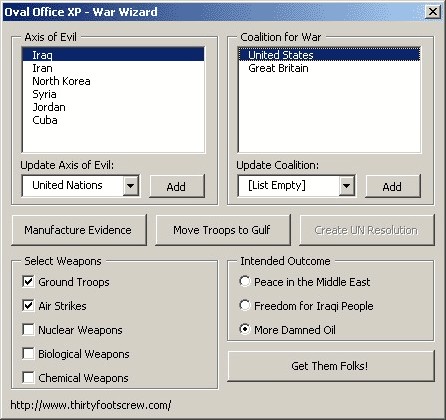Choose Syria from Axis of Evil list
This screenshot has height=420, width=446.
point(113,94)
